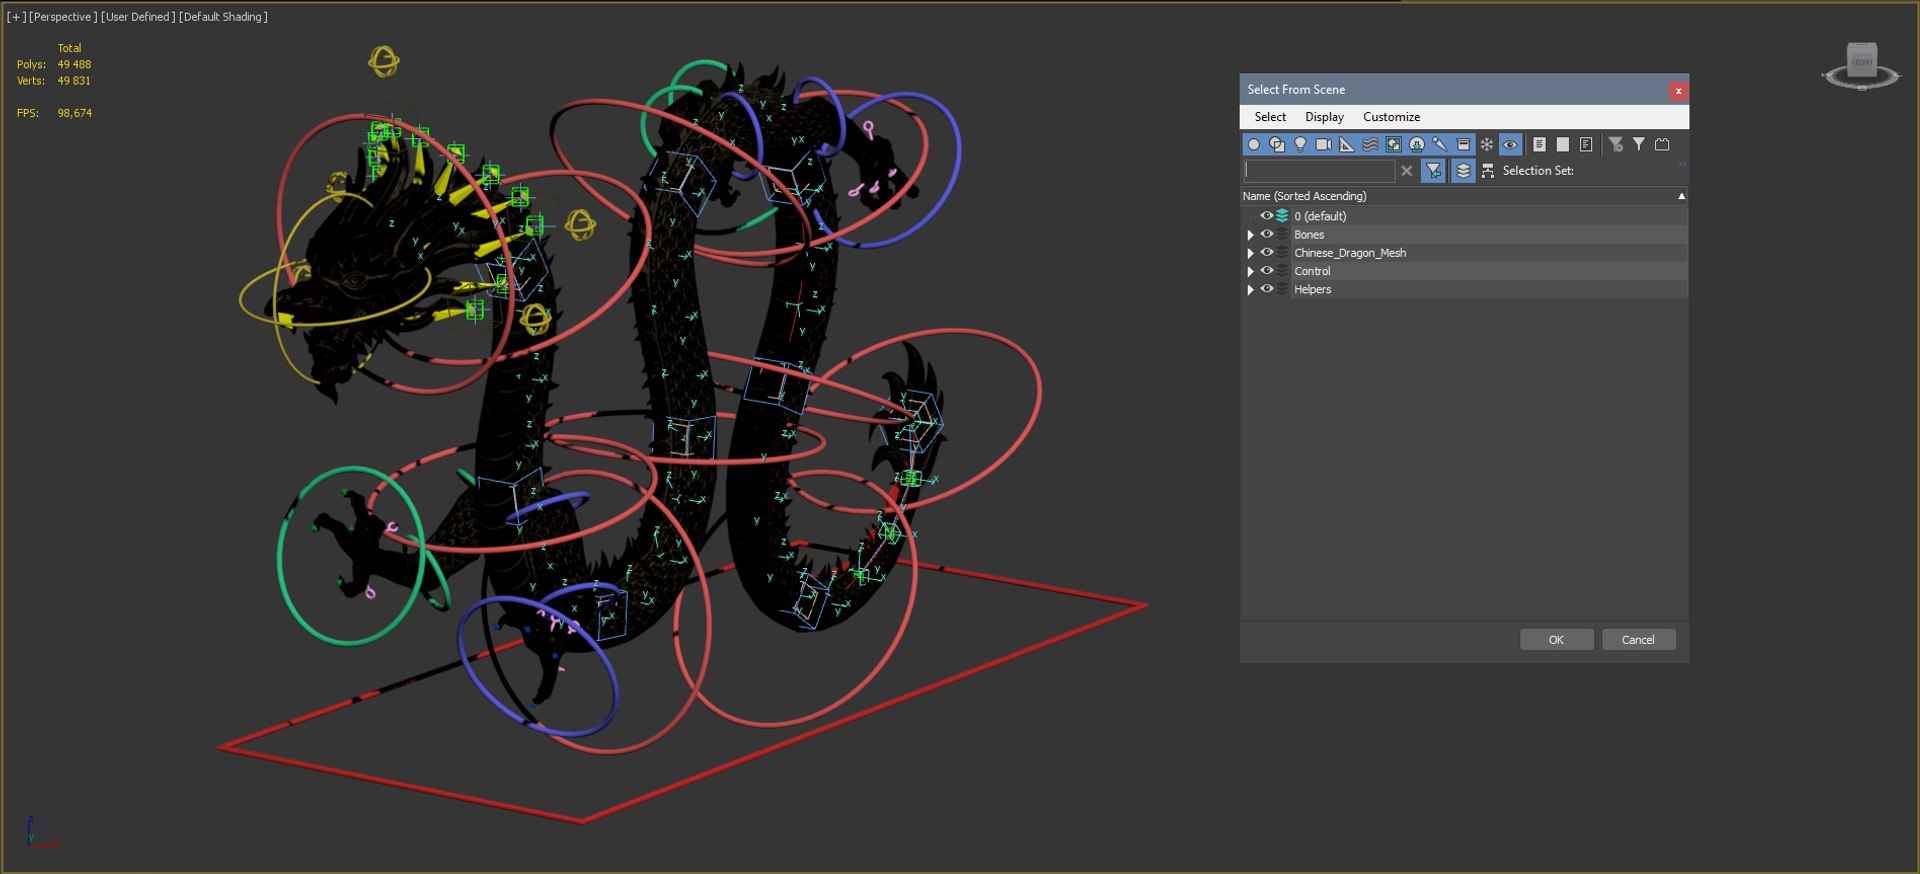1920x874 pixels.
Task: Open the Display menu
Action: [x=1324, y=117]
